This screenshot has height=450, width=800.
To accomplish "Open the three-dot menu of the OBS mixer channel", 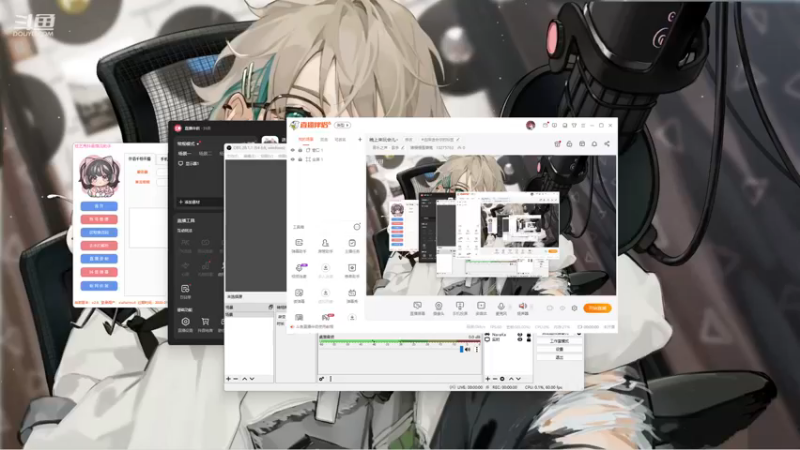I will (477, 349).
